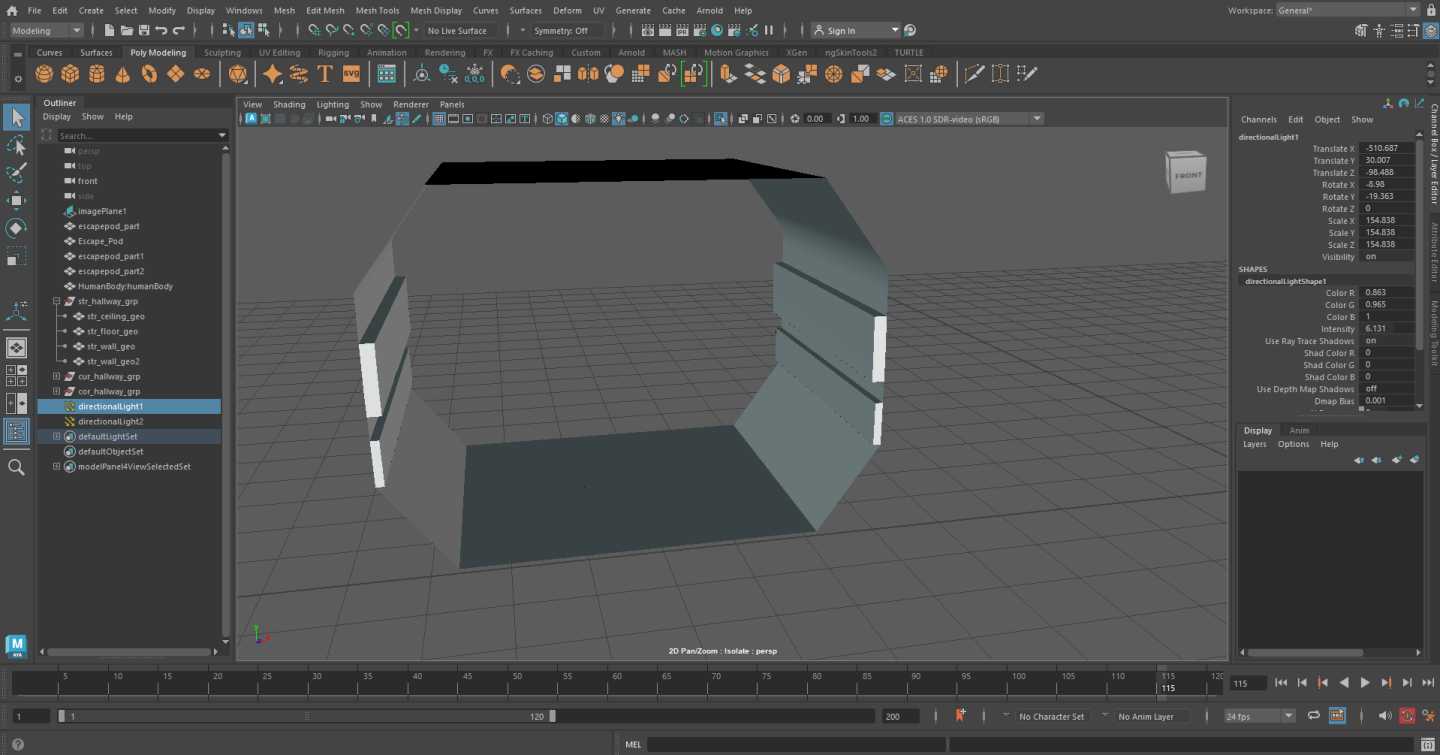This screenshot has height=755, width=1440.
Task: Create a polygon cylinder from the shelf
Action: (96, 74)
